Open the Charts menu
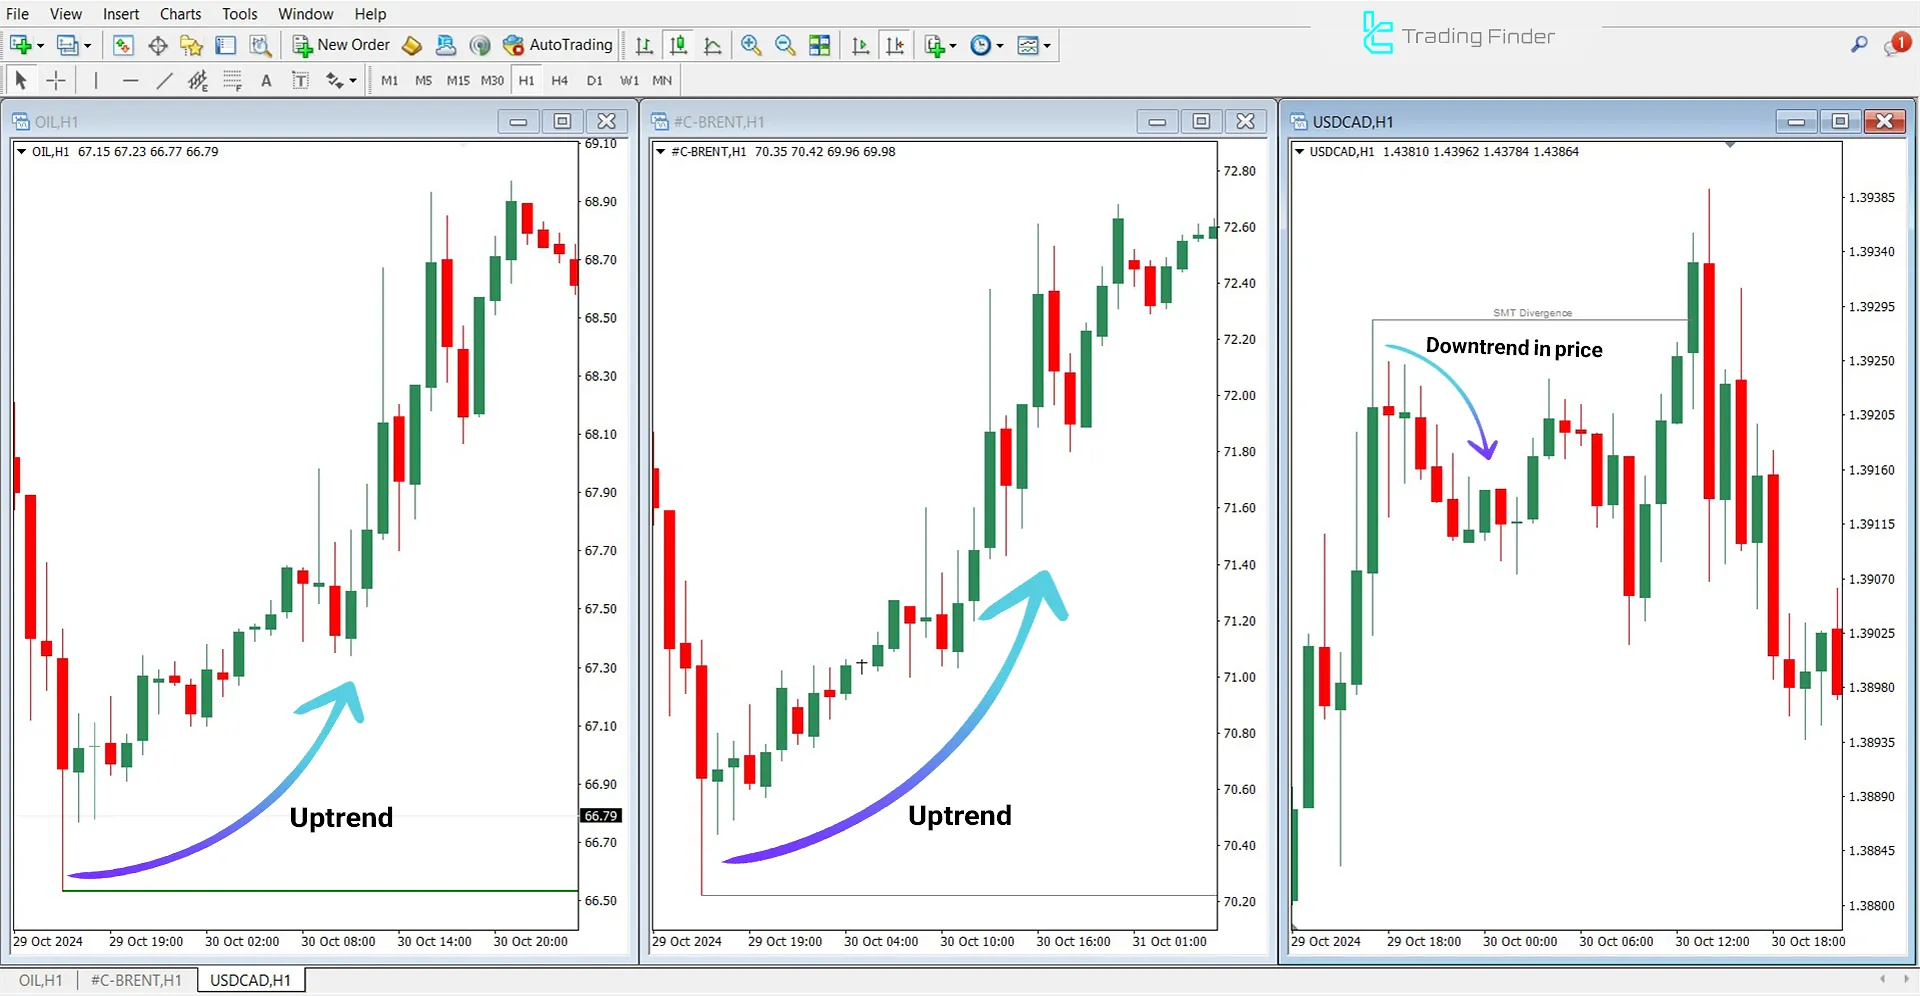 point(180,13)
